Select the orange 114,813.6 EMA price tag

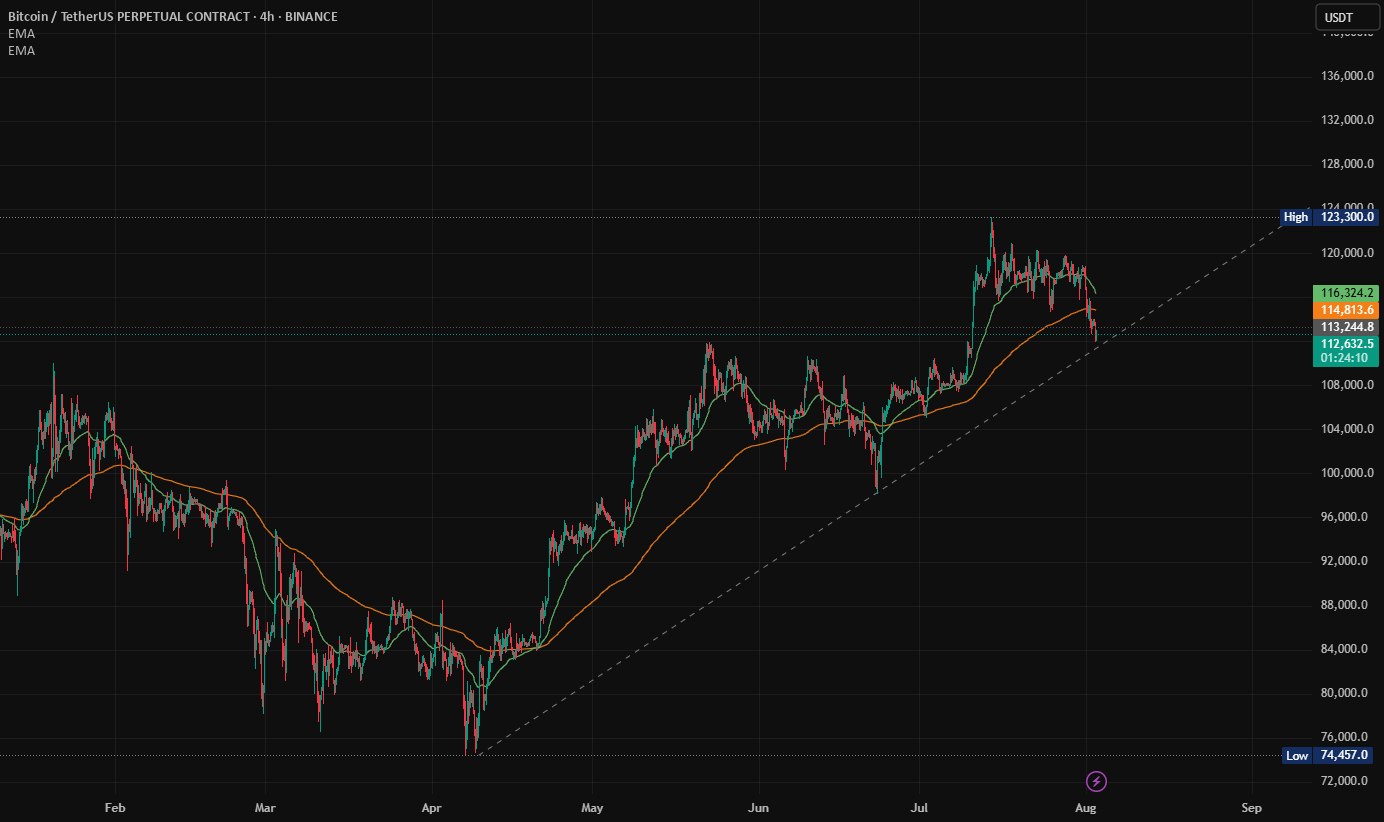pyautogui.click(x=1346, y=311)
